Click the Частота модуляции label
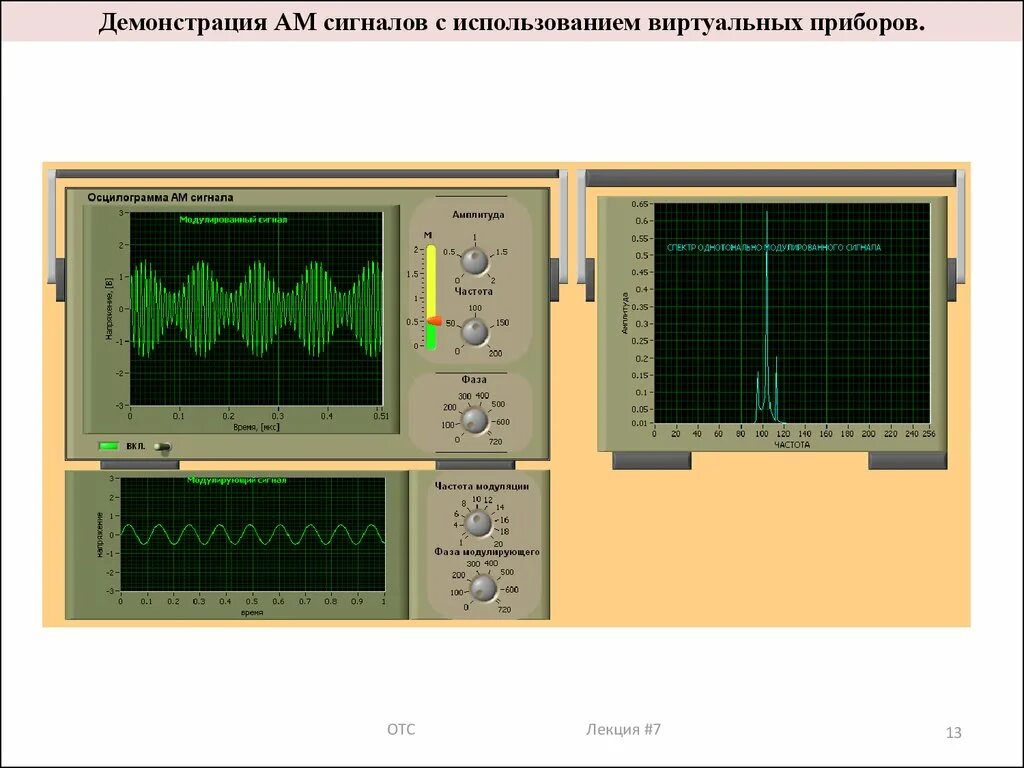 (482, 486)
